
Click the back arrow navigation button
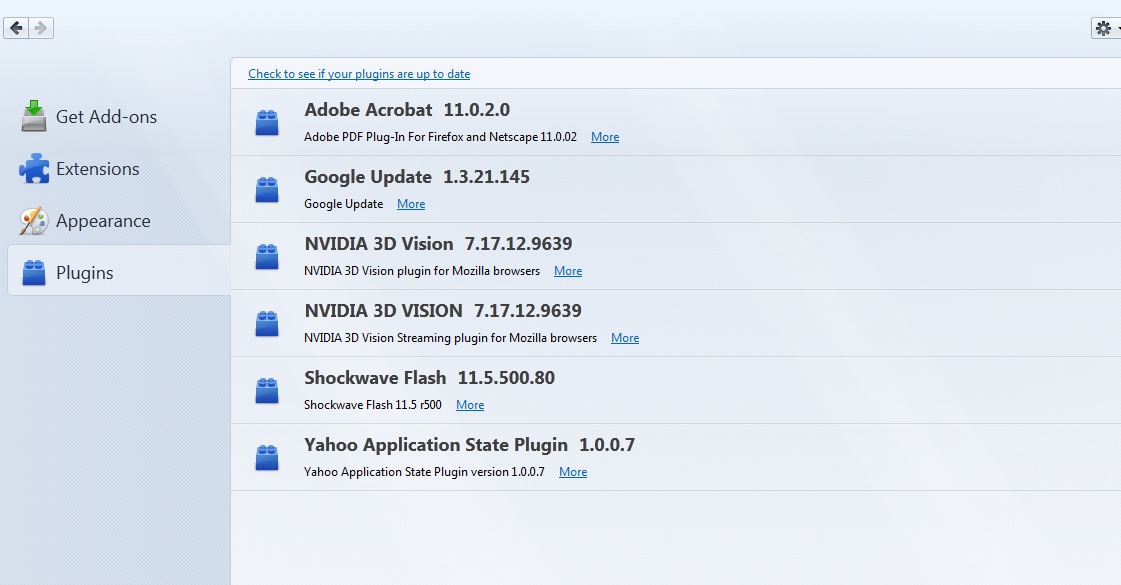click(x=16, y=28)
